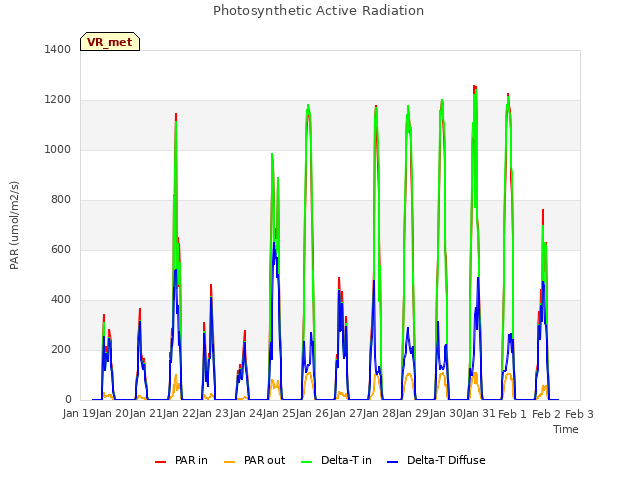The height and width of the screenshot is (480, 640).
Task: Click the orange PAR out legend swatch
Action: pos(230,461)
